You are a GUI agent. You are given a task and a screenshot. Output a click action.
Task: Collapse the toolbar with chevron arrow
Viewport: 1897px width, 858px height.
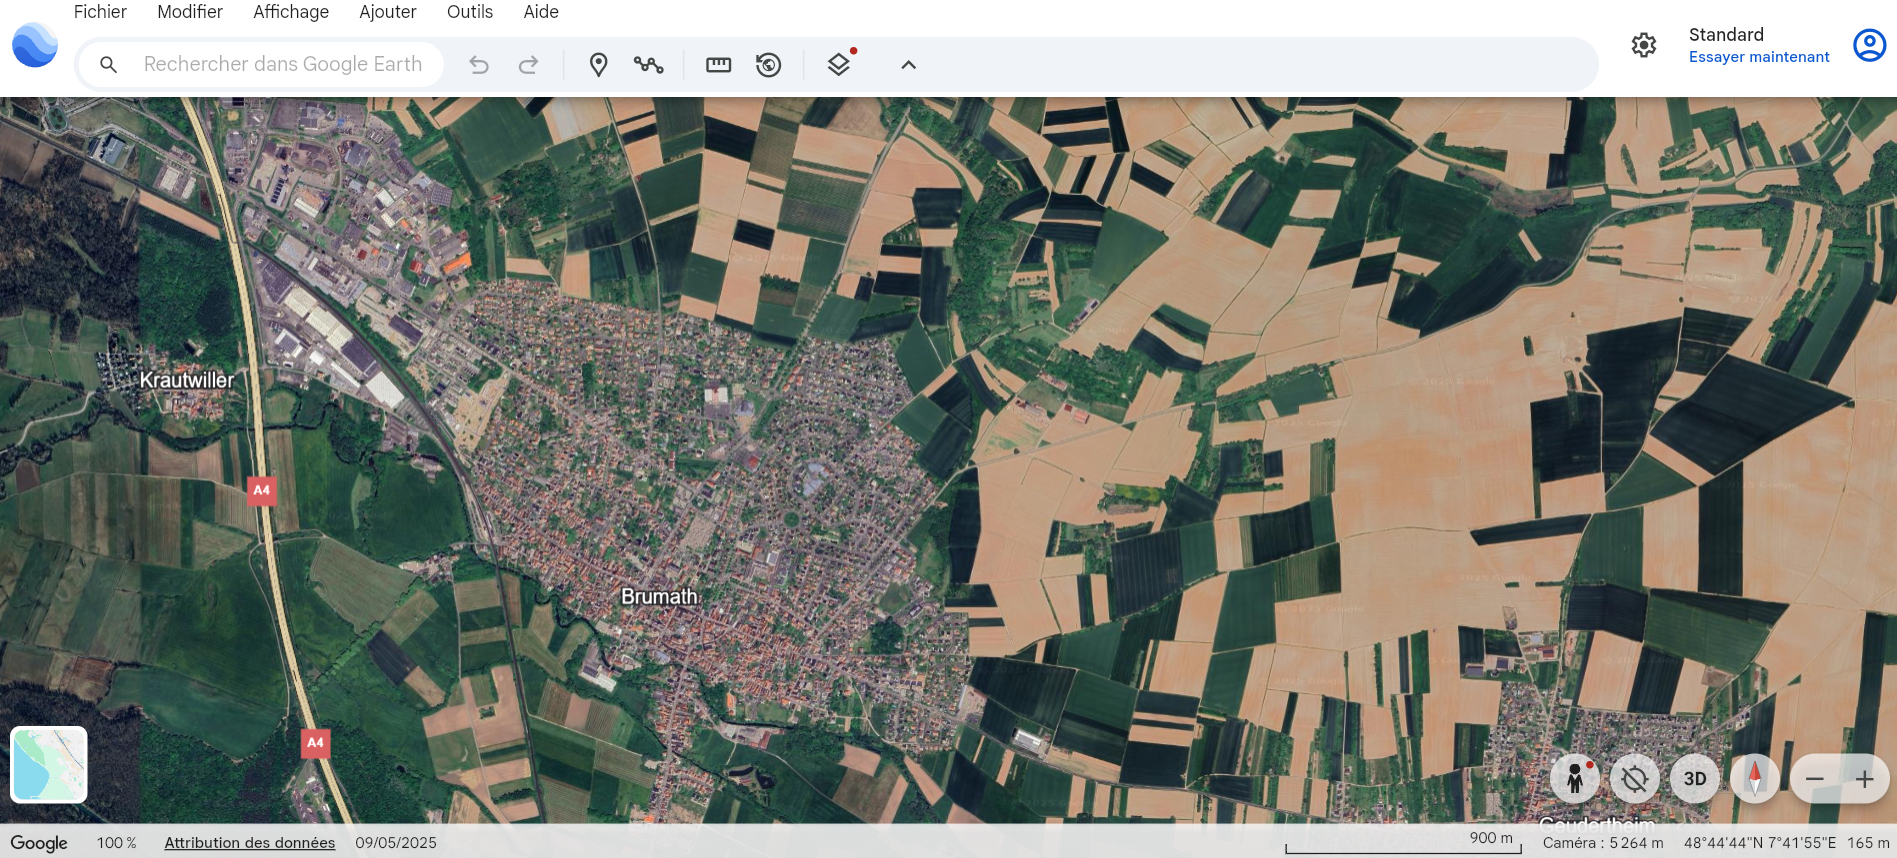tap(908, 65)
